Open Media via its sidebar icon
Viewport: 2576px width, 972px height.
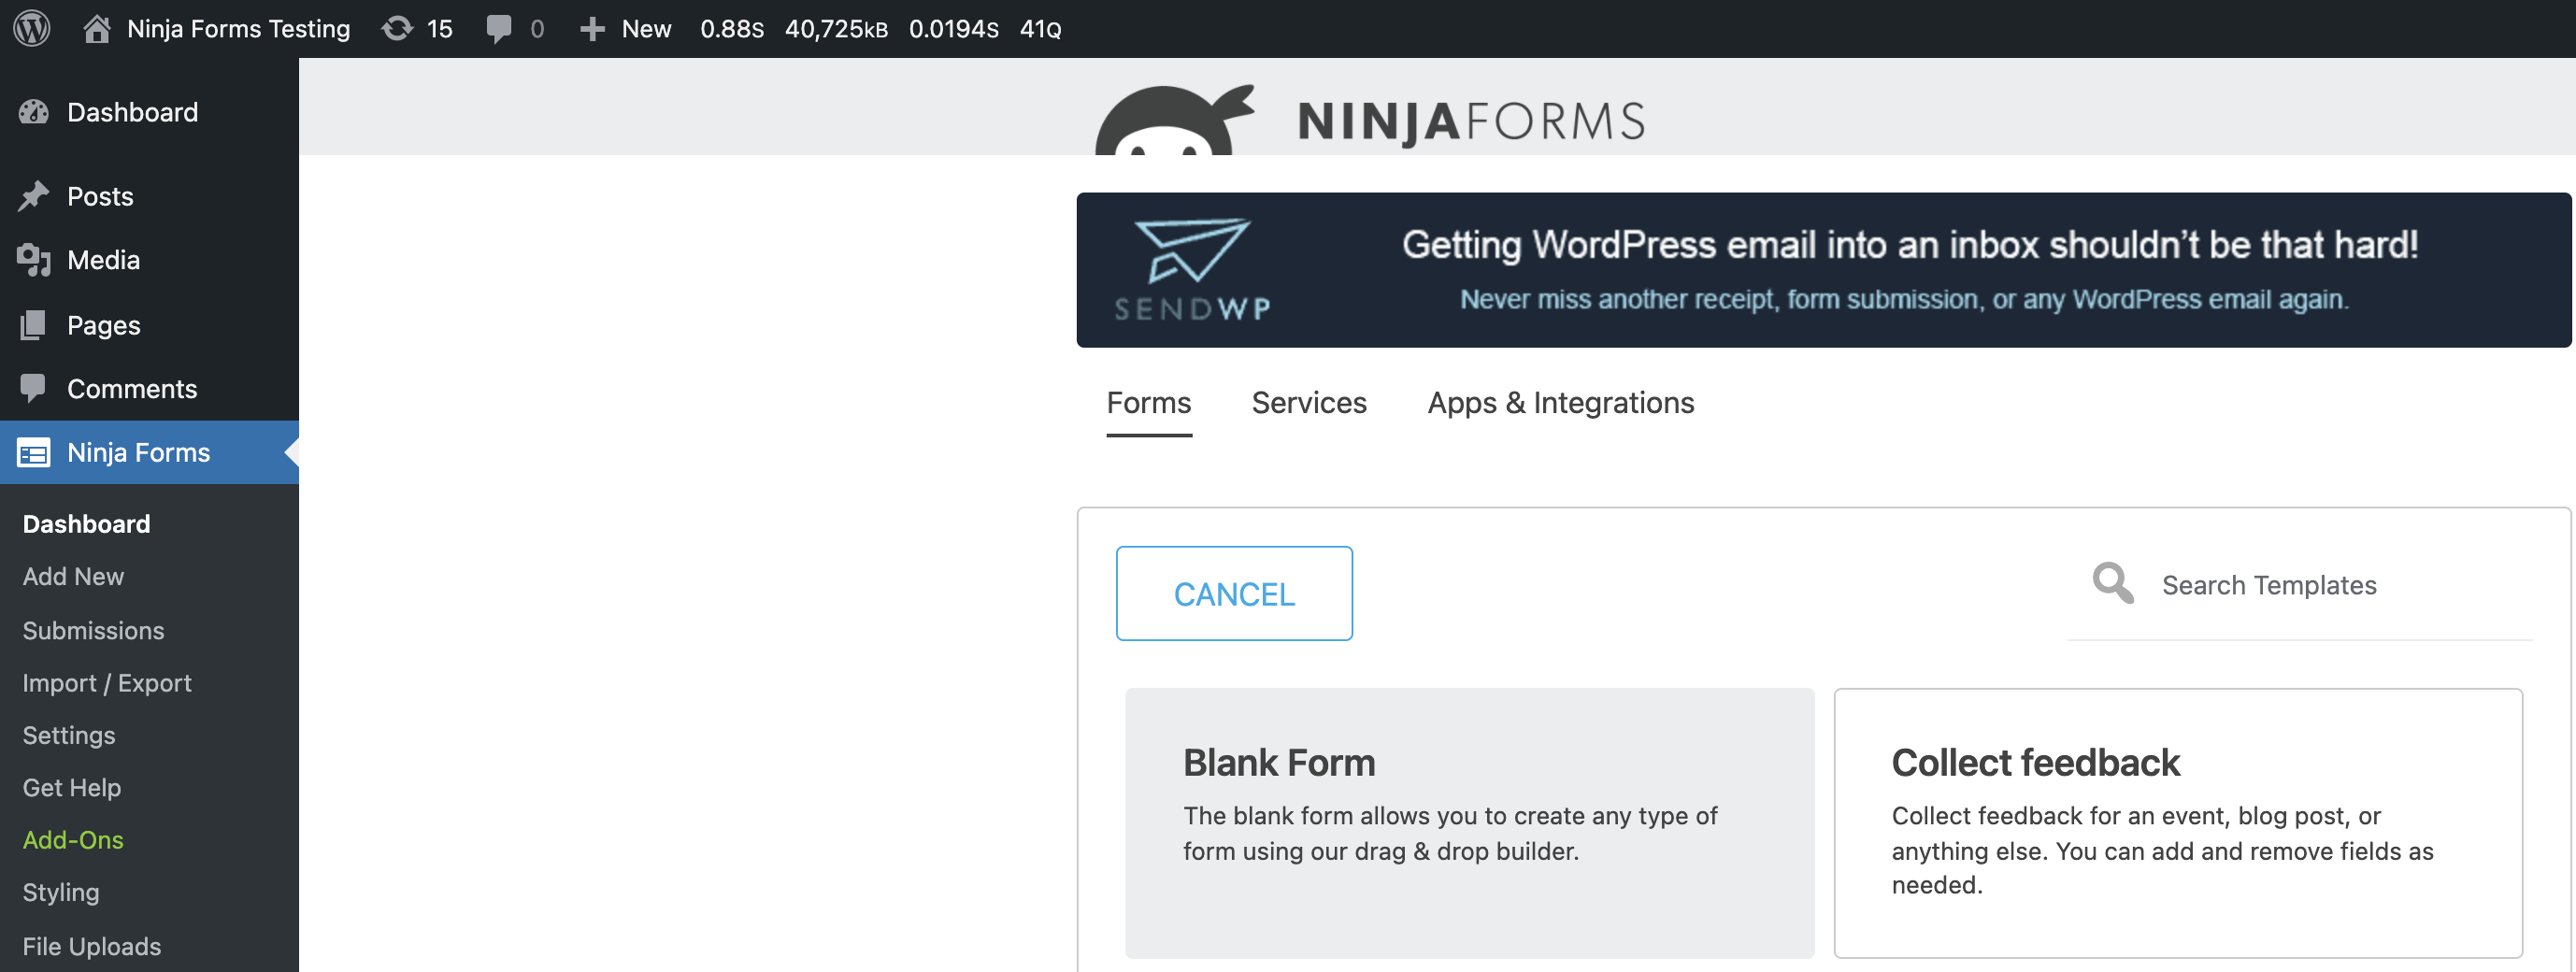click(33, 260)
